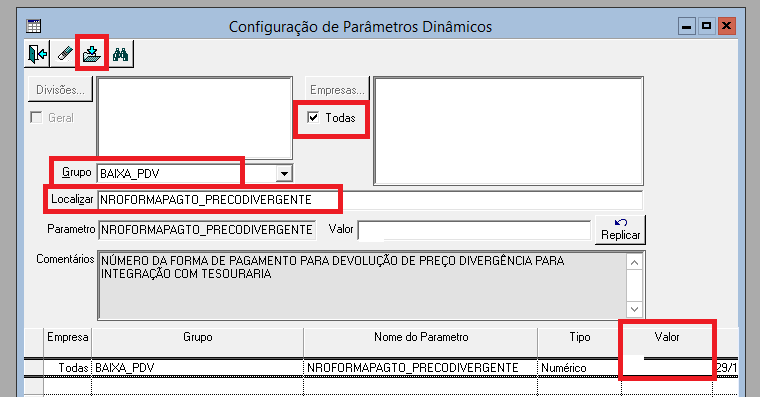The width and height of the screenshot is (760, 397).
Task: Click the Empresa column header
Action: (67, 337)
